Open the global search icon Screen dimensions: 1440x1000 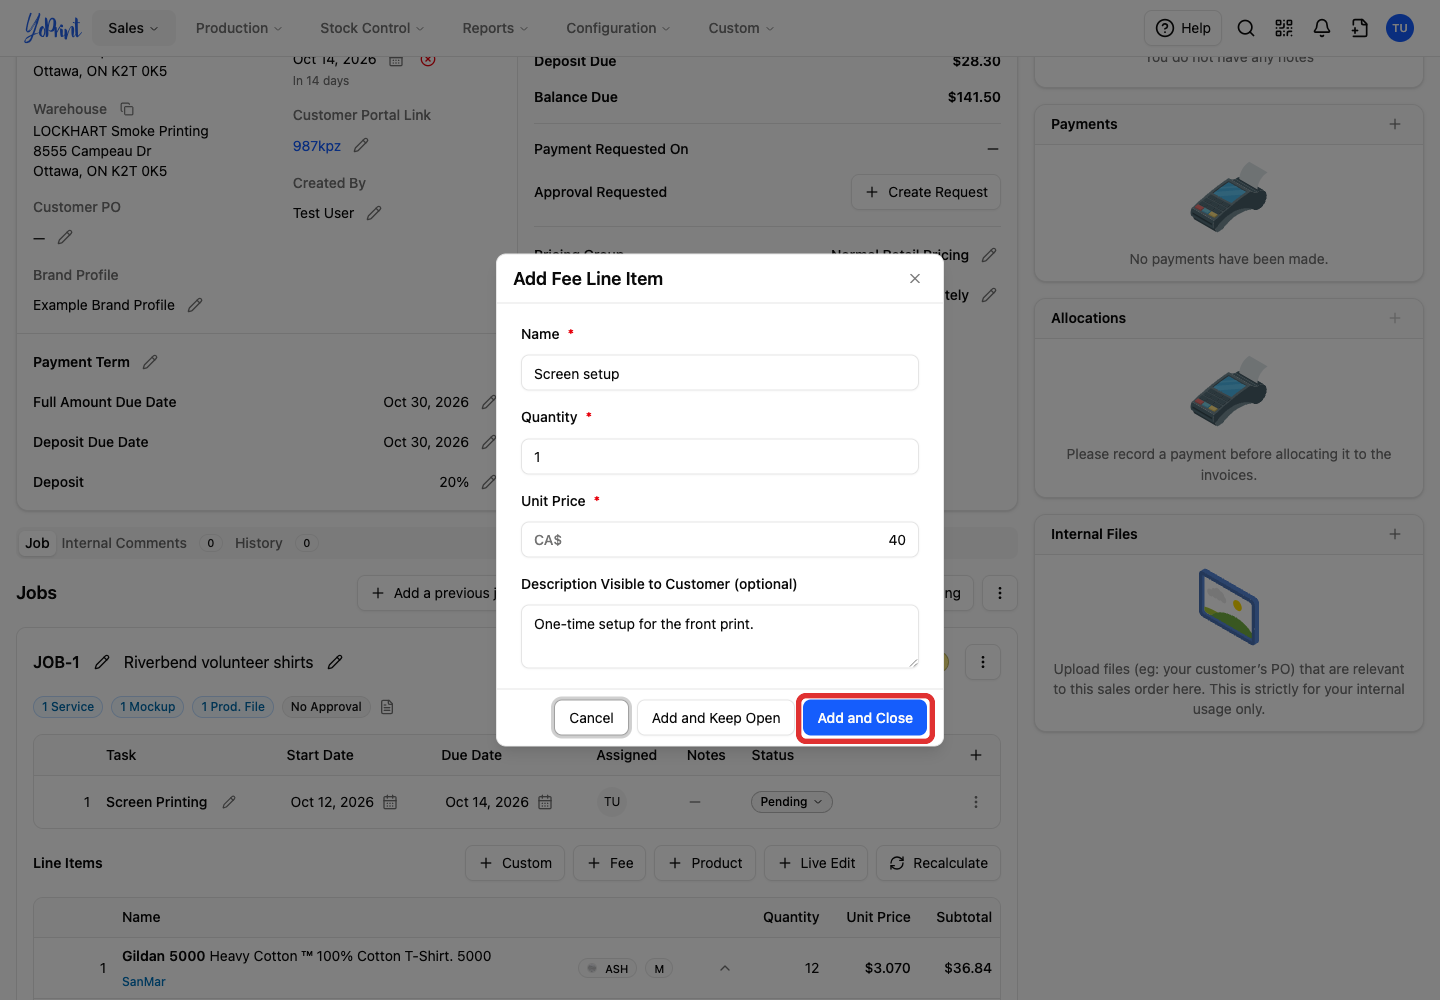(1246, 28)
